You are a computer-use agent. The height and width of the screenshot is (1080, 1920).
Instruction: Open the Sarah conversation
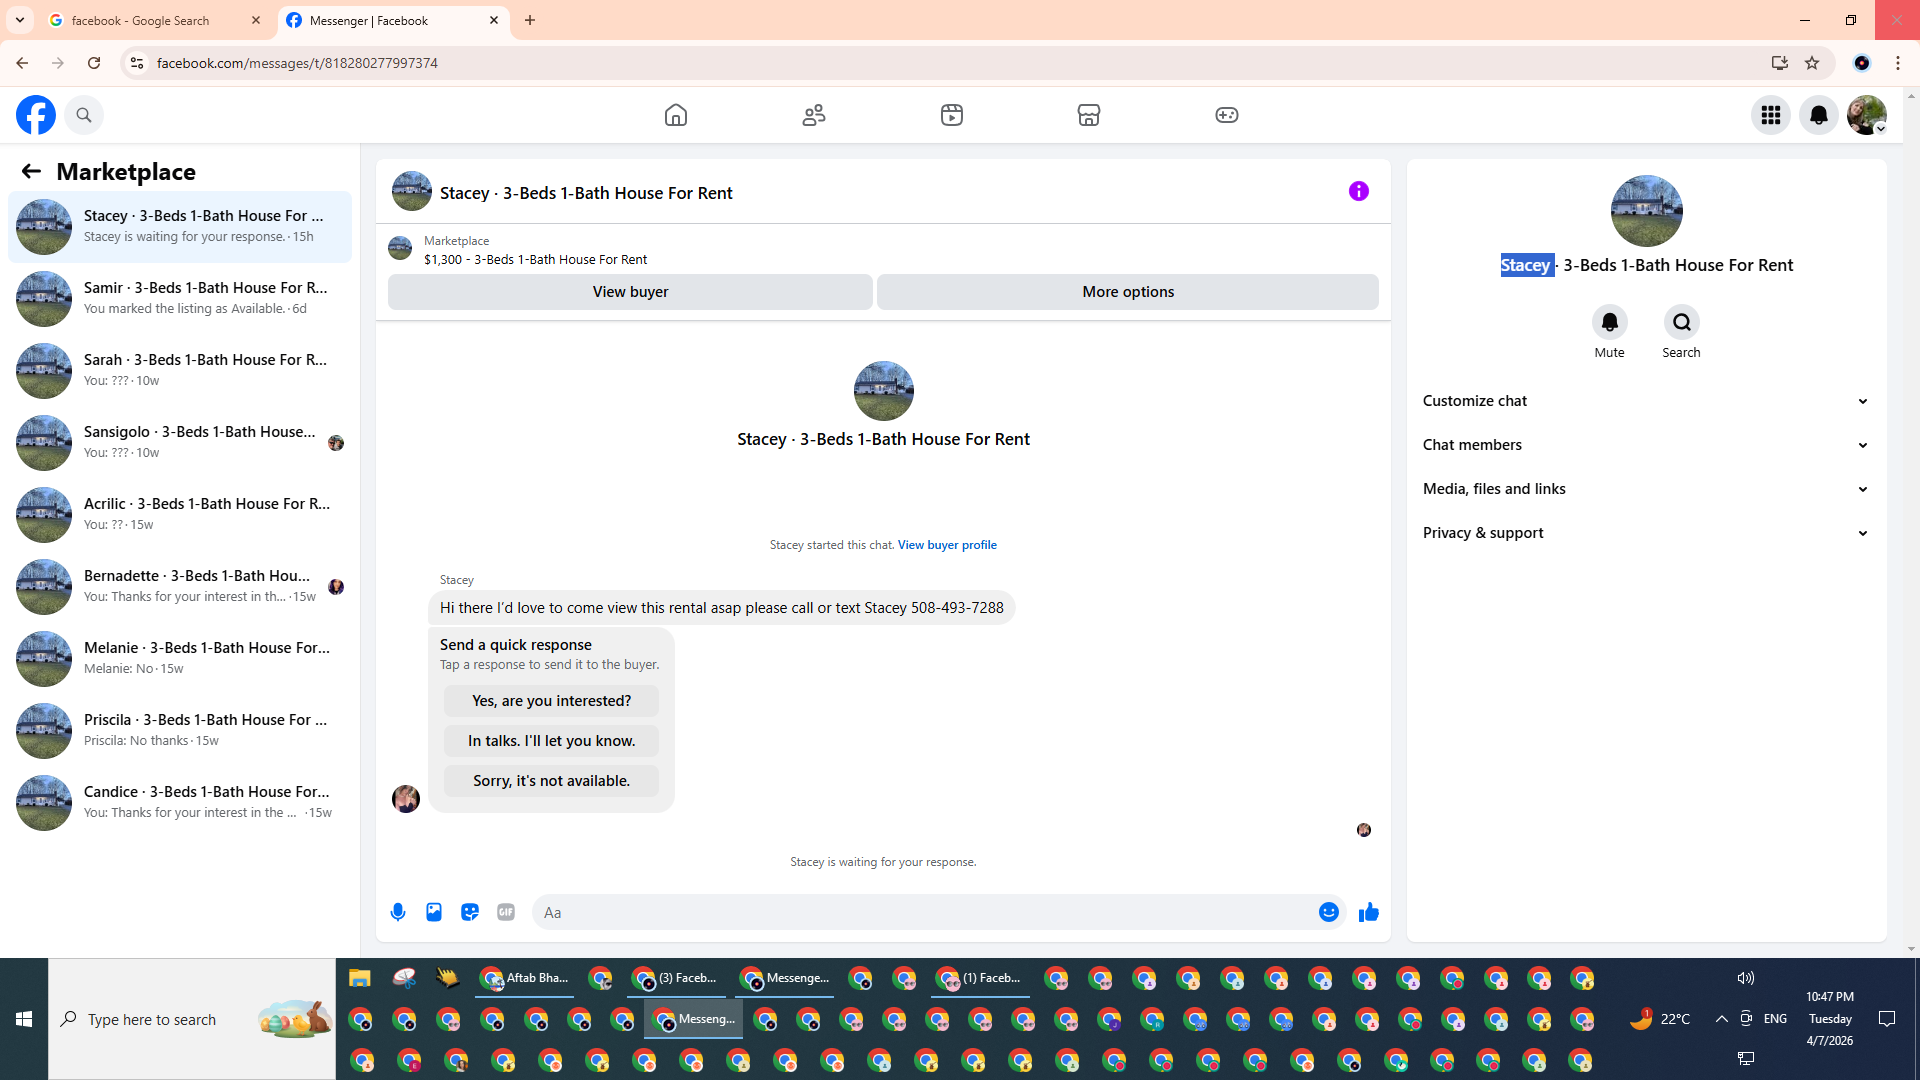180,370
